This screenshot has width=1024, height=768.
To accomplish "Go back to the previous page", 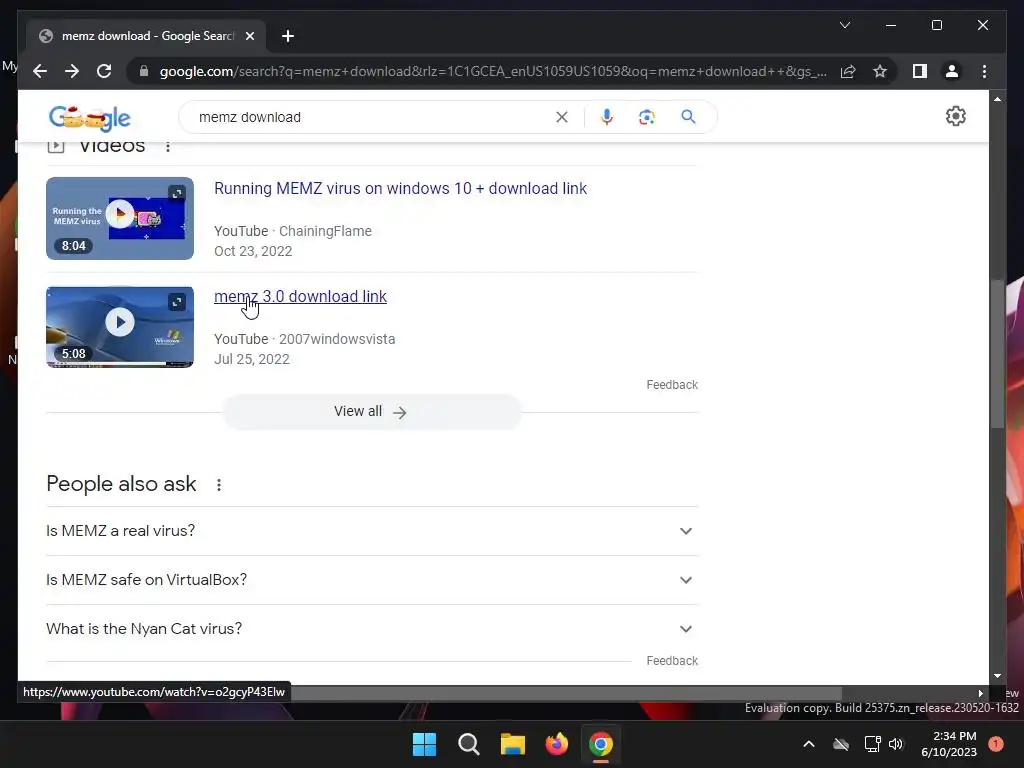I will click(40, 71).
